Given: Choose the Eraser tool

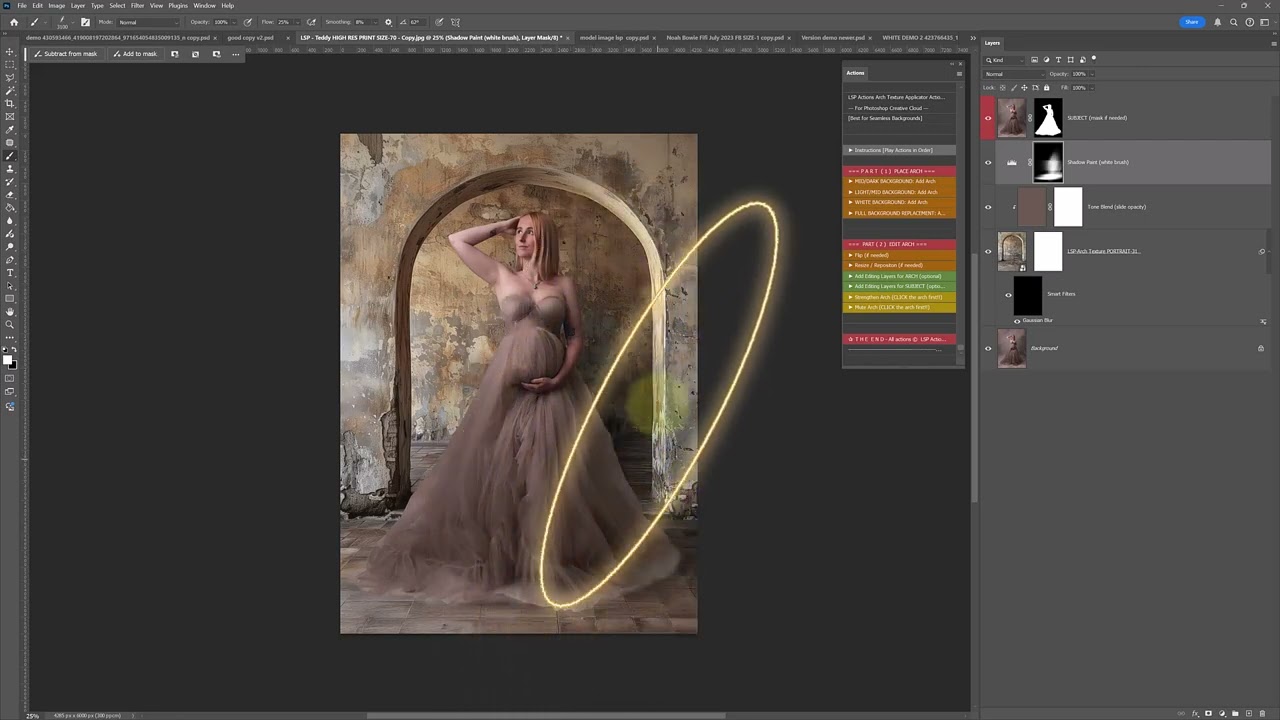Looking at the screenshot, I should pos(10,195).
